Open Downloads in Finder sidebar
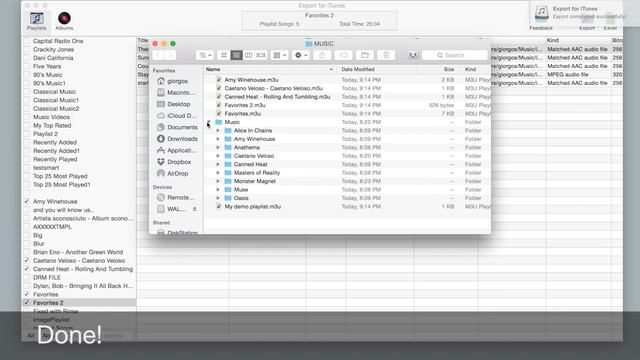The image size is (640, 360). [x=177, y=139]
